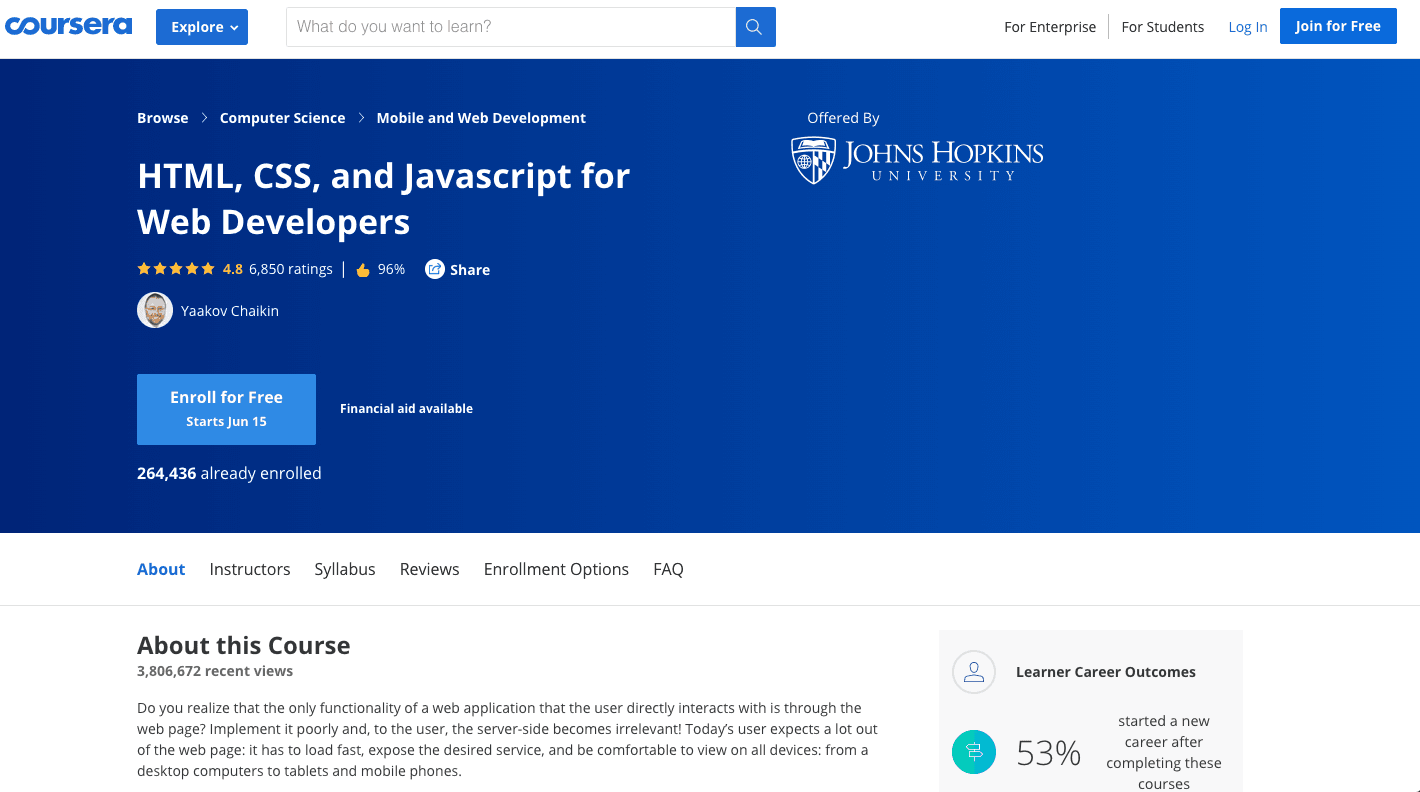
Task: Click Yaakov Chaikin's avatar photo
Action: [x=155, y=310]
